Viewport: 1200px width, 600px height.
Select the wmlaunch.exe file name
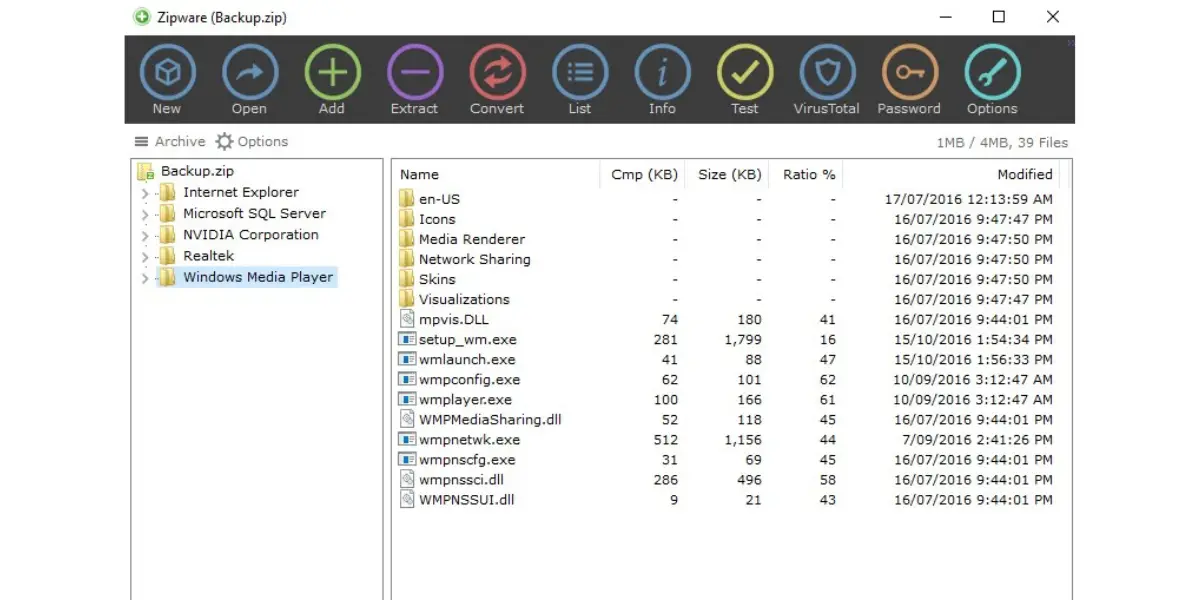click(x=467, y=359)
